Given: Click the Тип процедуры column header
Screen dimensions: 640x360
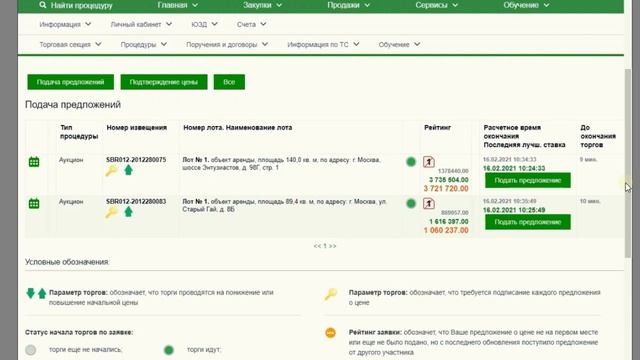Looking at the screenshot, I should (x=79, y=132).
